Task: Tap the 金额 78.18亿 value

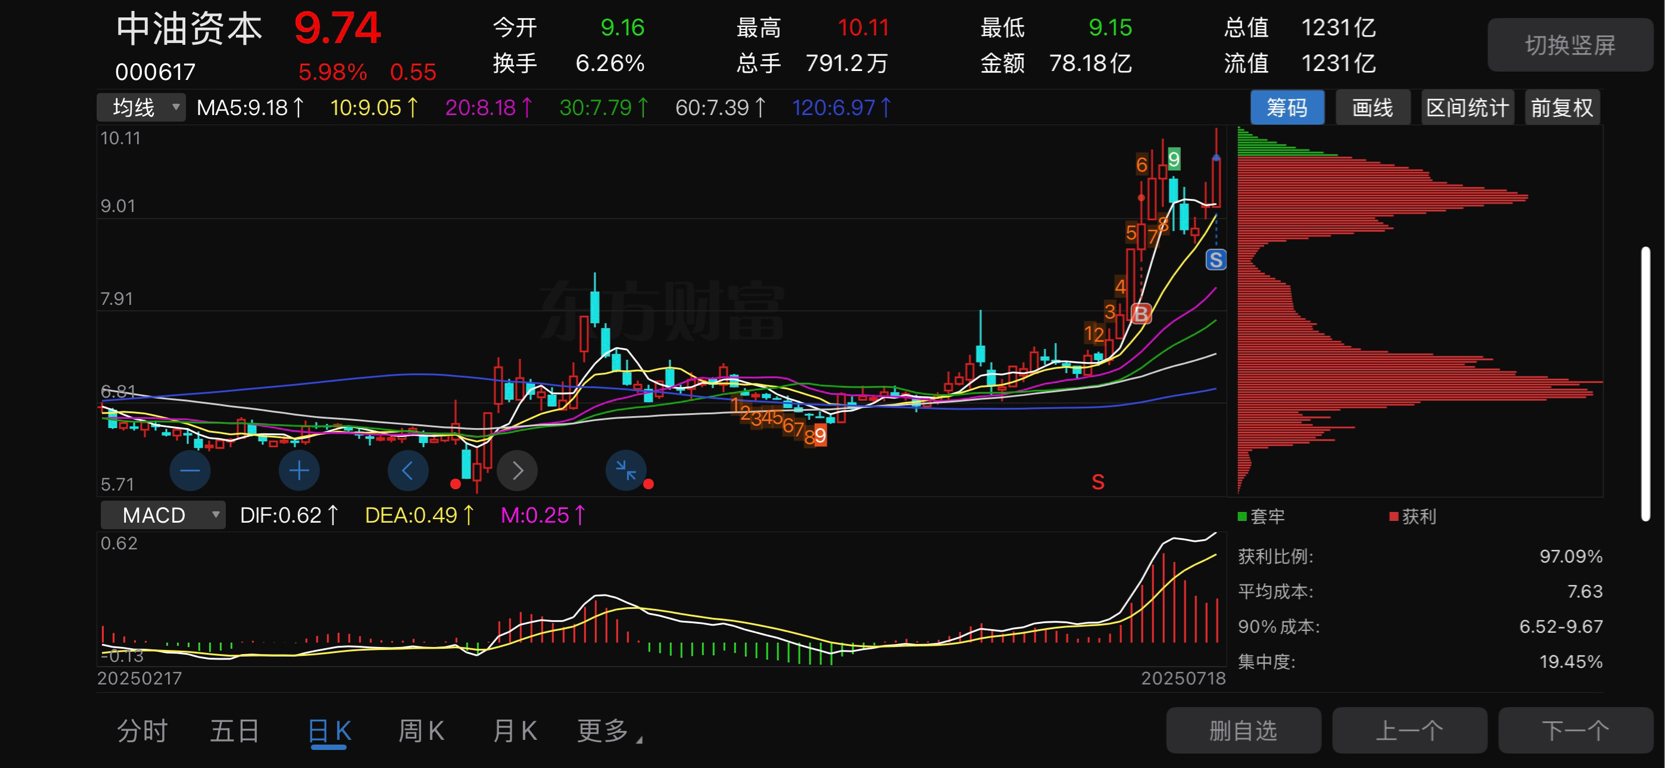Action: [1090, 64]
